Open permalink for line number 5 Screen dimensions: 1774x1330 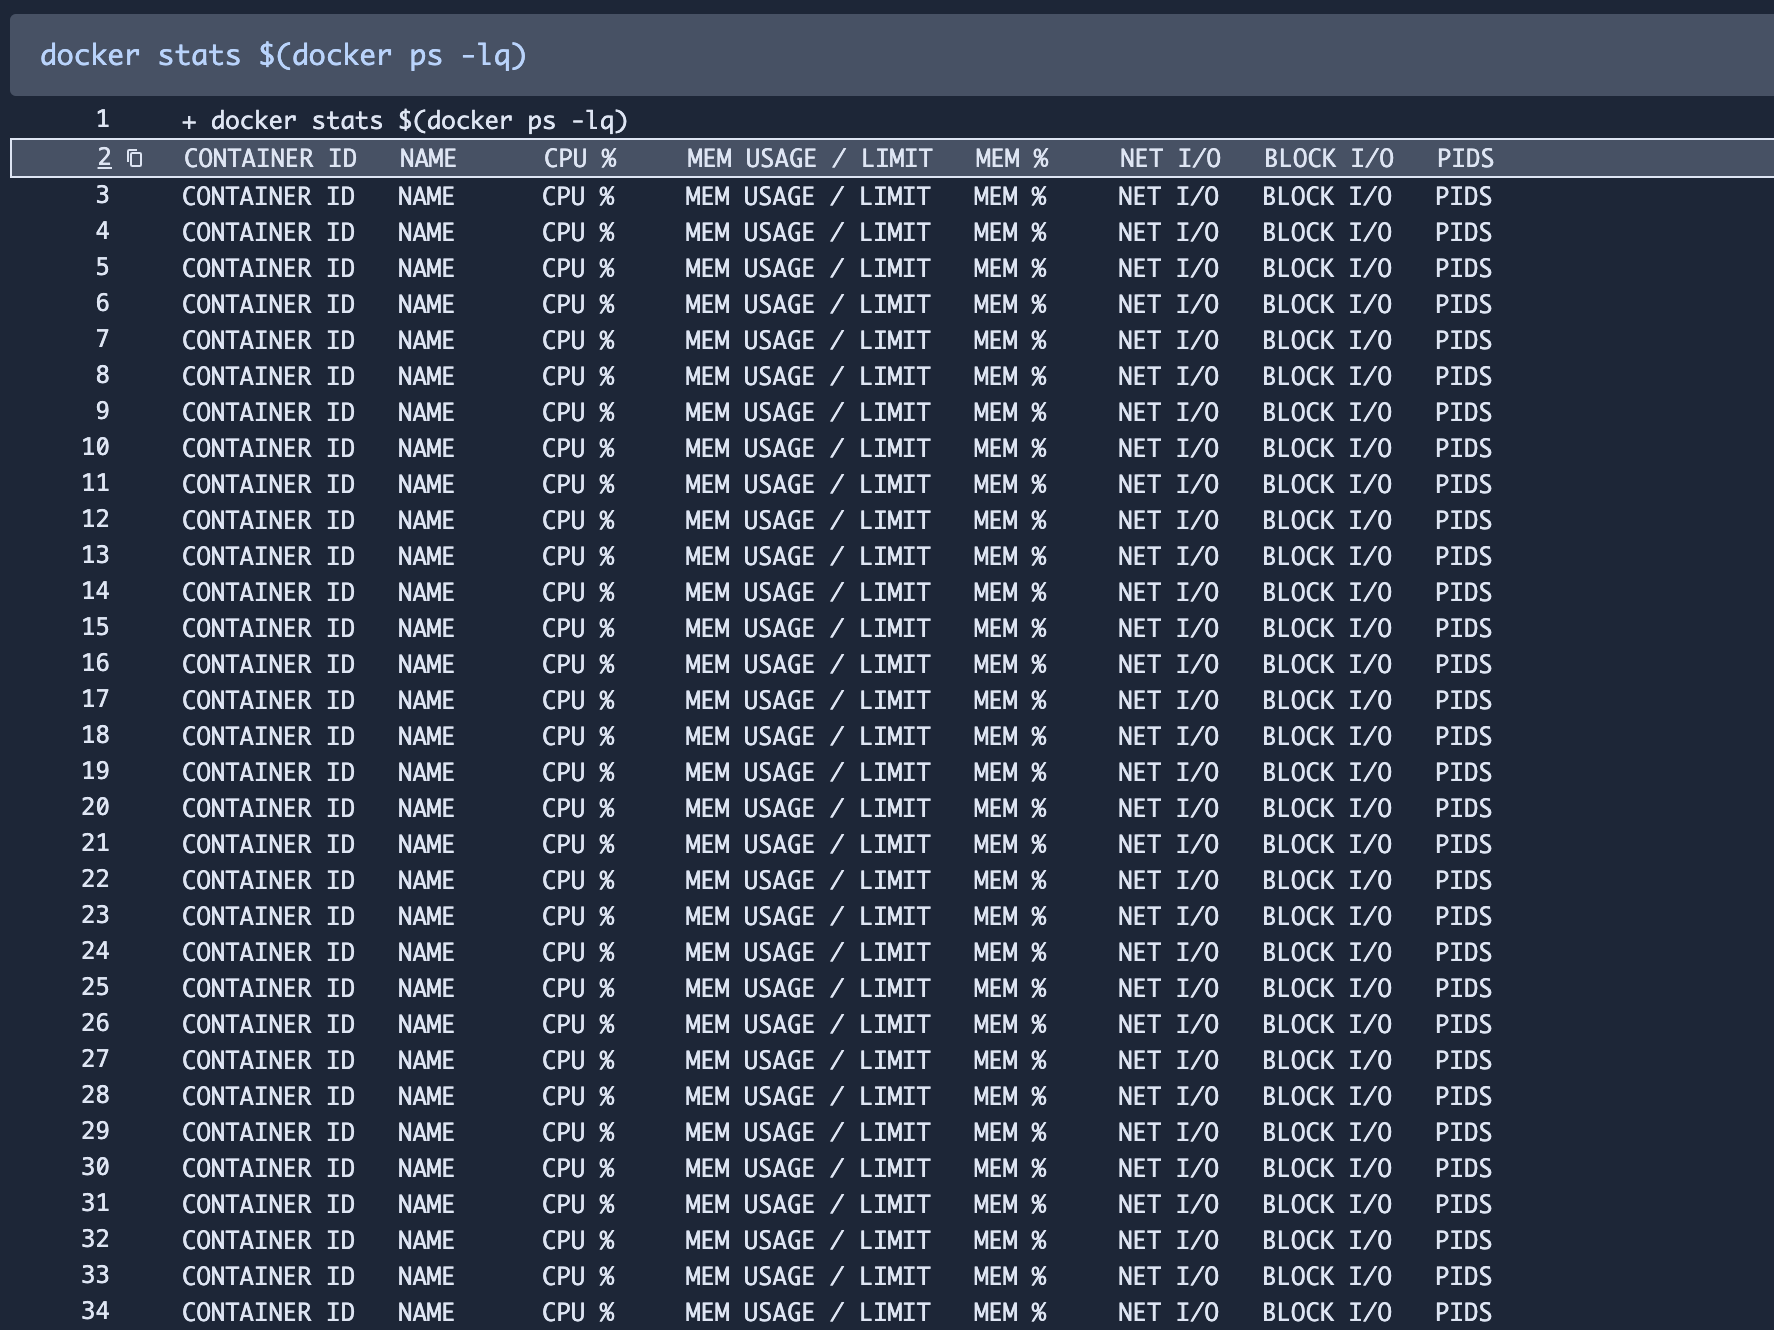pos(102,268)
